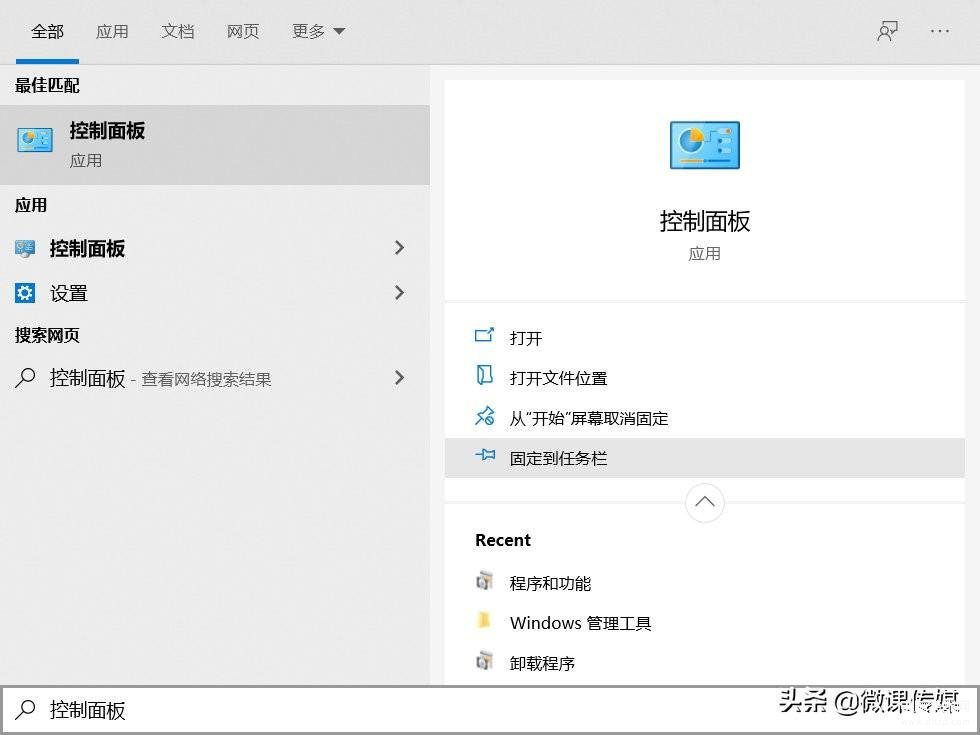Click the pin to taskbar icon
This screenshot has width=980, height=735.
484,455
